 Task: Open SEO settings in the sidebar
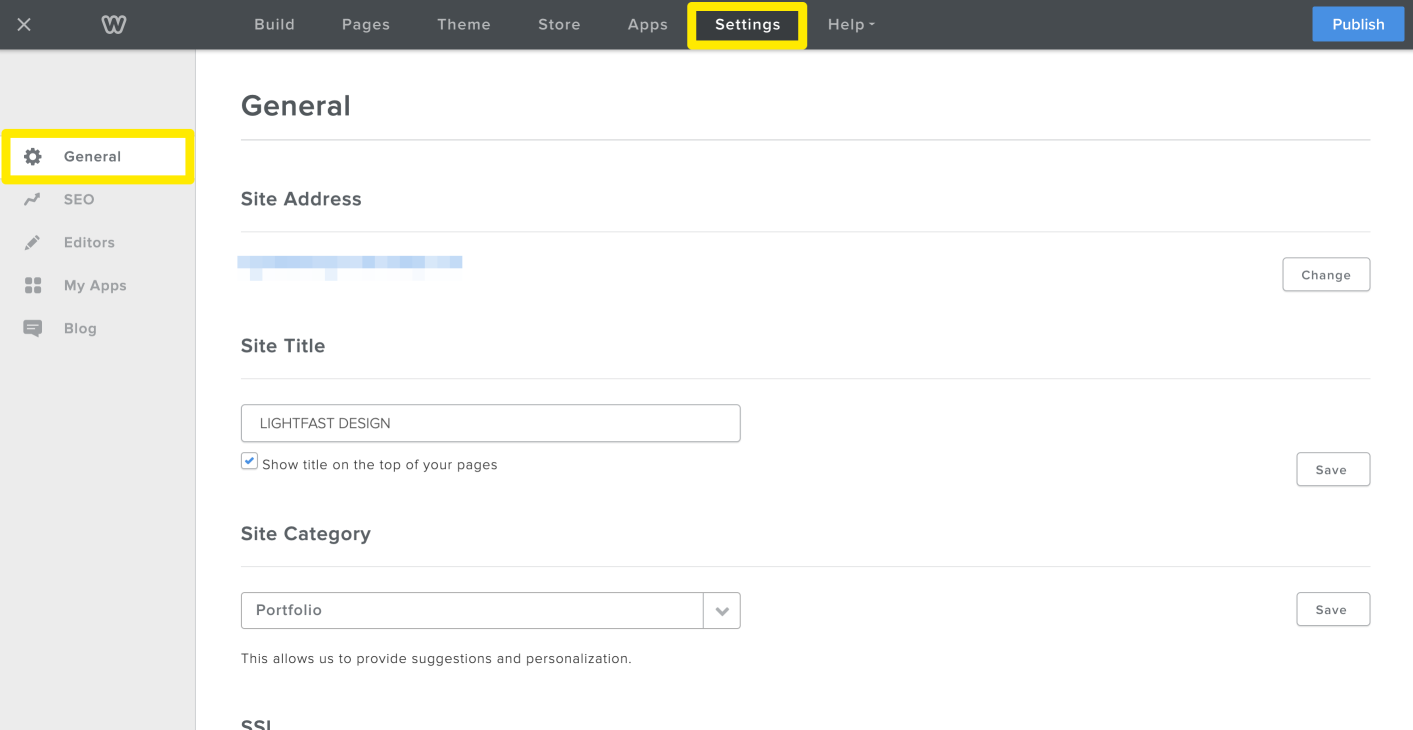click(79, 199)
